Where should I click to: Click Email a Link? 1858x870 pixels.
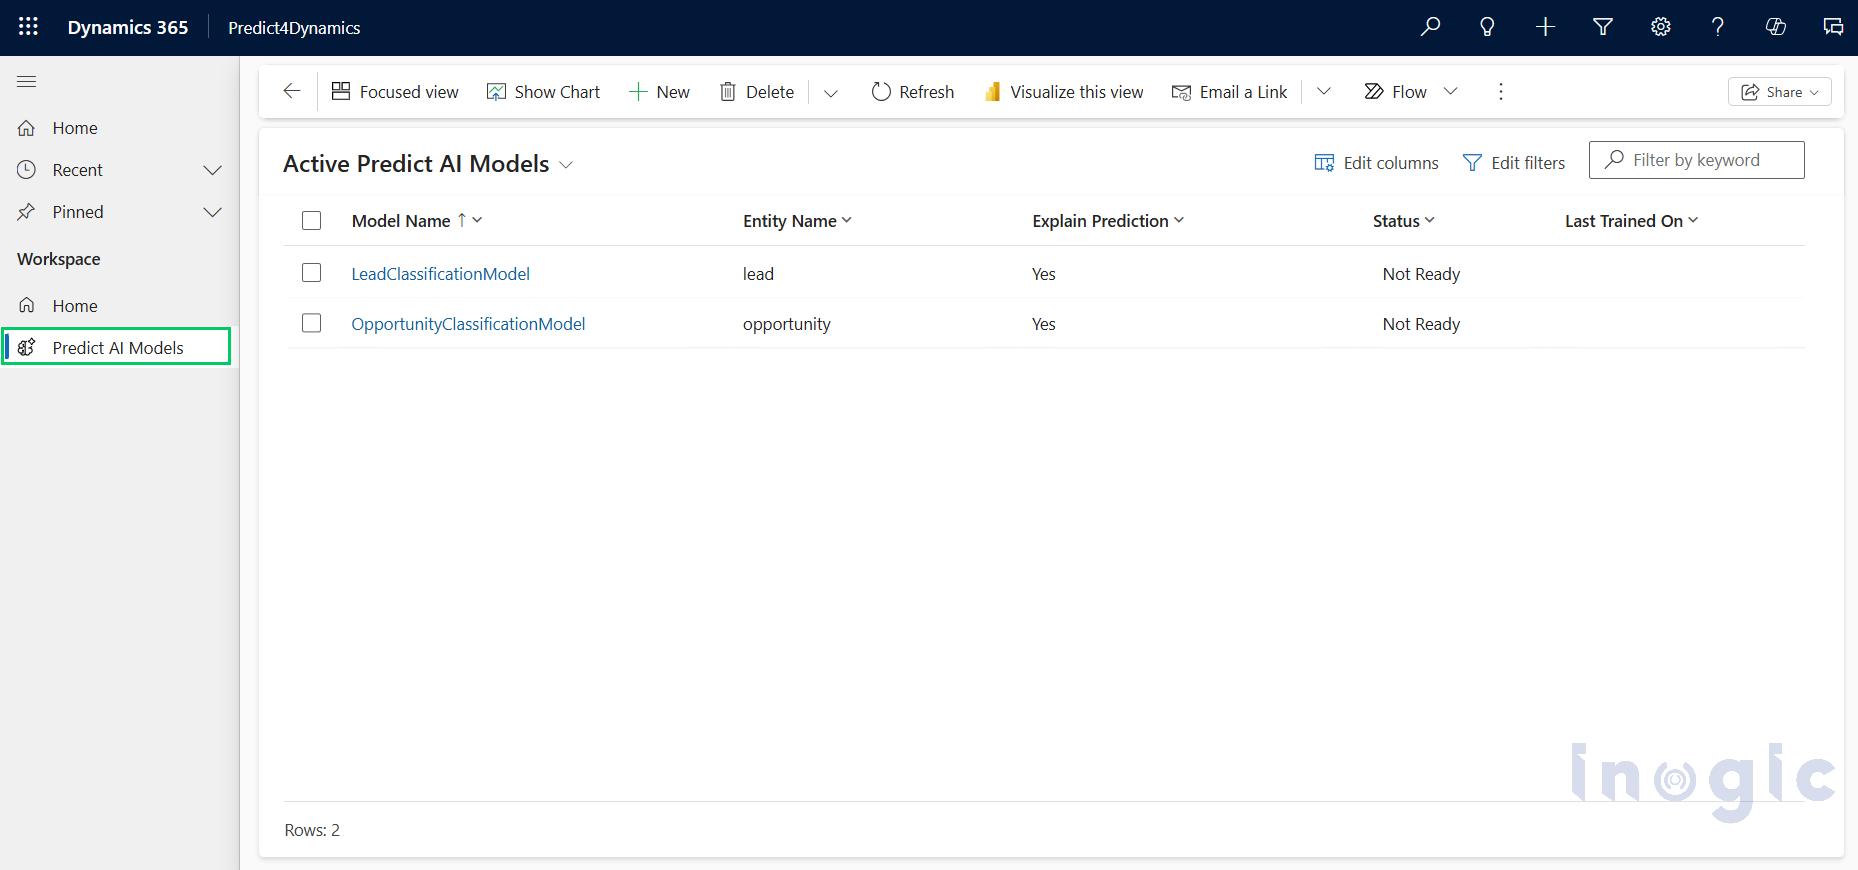click(1230, 92)
